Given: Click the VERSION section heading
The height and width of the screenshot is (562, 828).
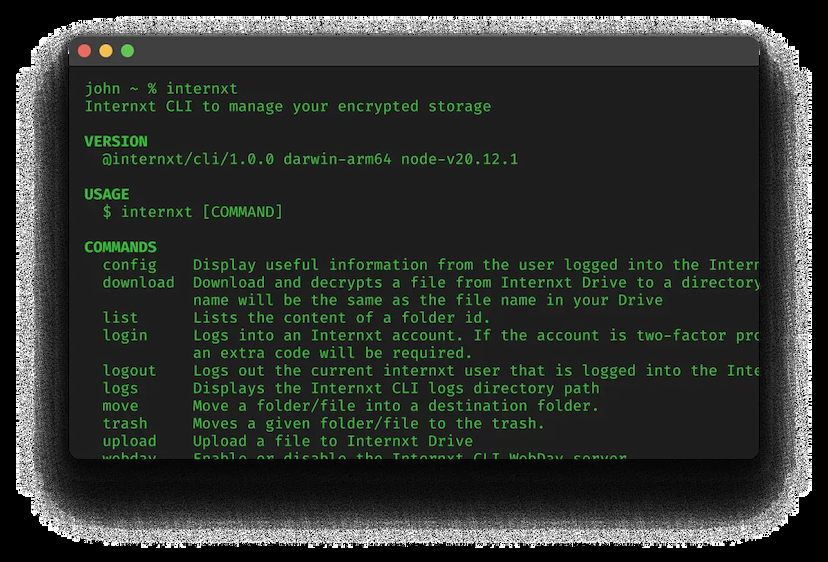Looking at the screenshot, I should click(x=115, y=141).
